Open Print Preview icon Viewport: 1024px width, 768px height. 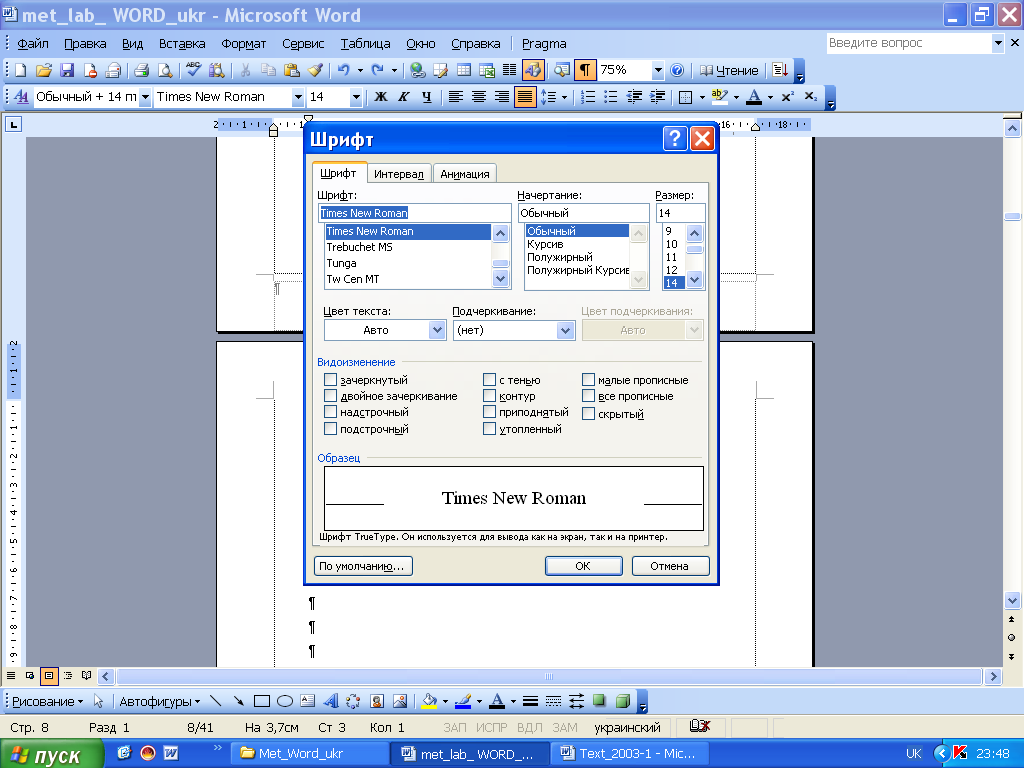click(x=165, y=71)
